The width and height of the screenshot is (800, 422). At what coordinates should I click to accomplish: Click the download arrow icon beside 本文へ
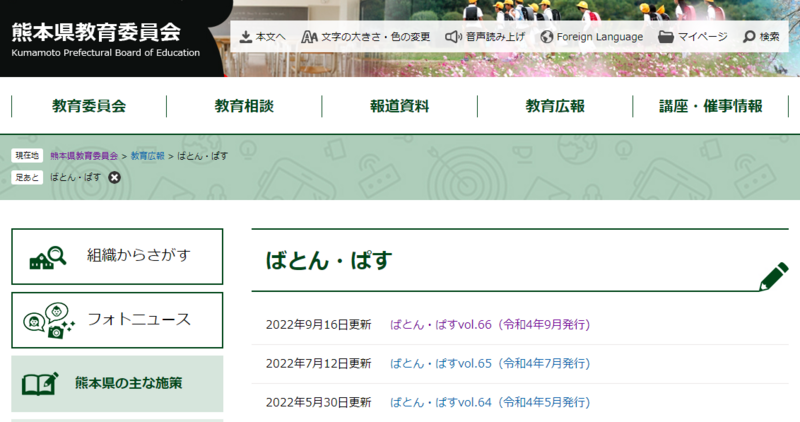click(246, 37)
